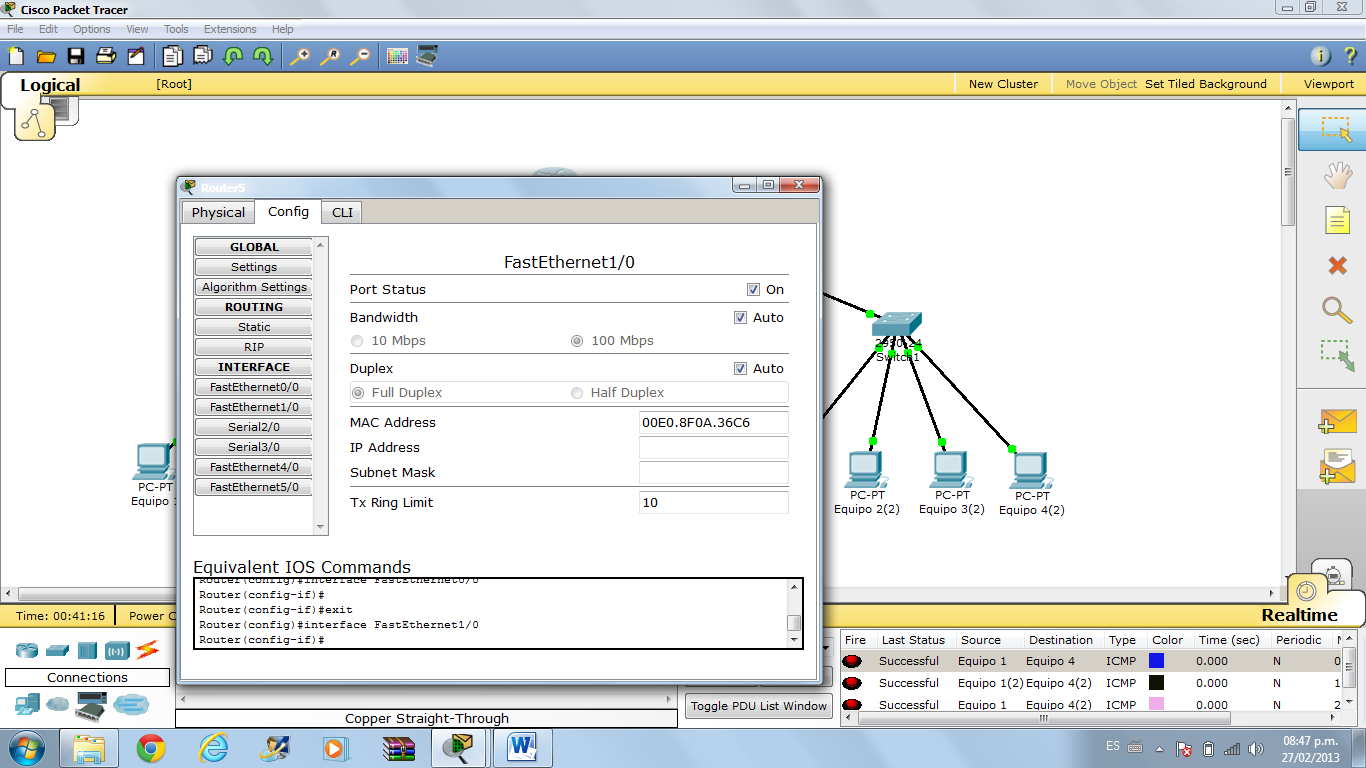Screen dimensions: 1366x768
Task: Click the Windows Start button
Action: 27,748
